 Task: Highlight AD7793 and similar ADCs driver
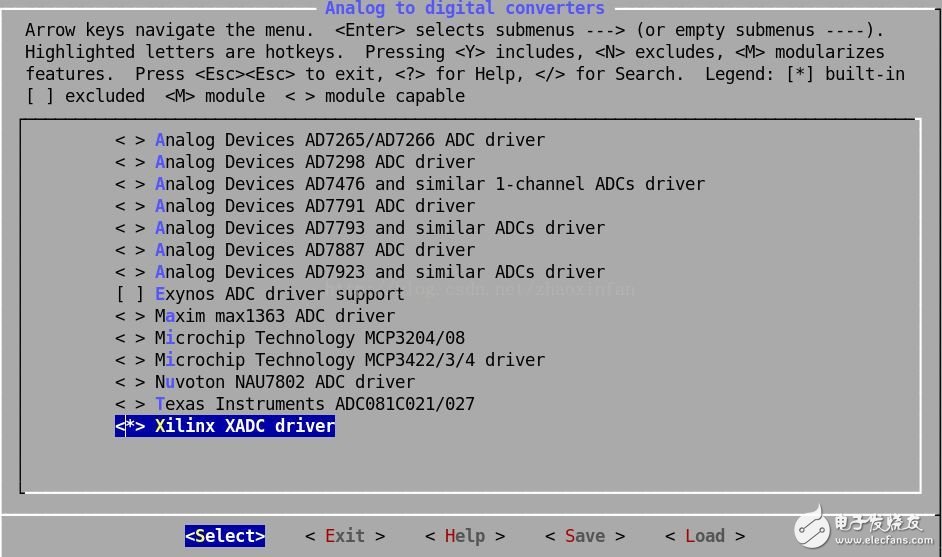coord(379,228)
